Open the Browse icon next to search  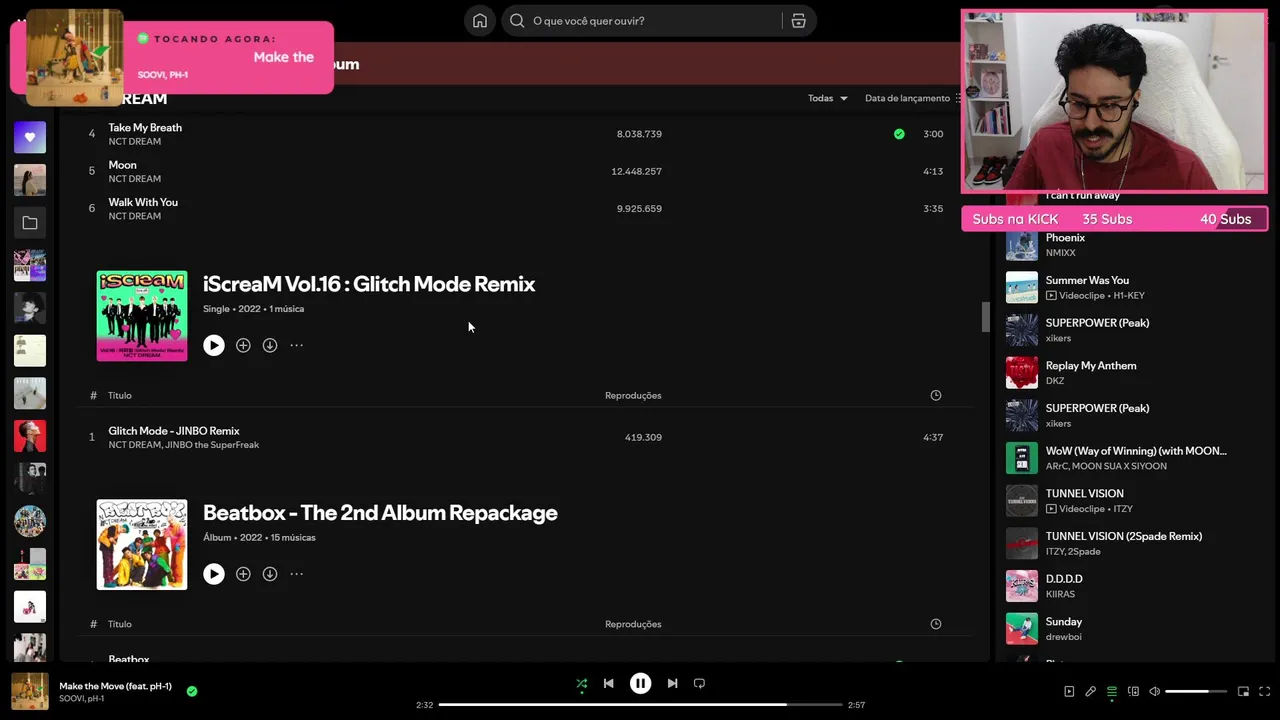pos(798,21)
